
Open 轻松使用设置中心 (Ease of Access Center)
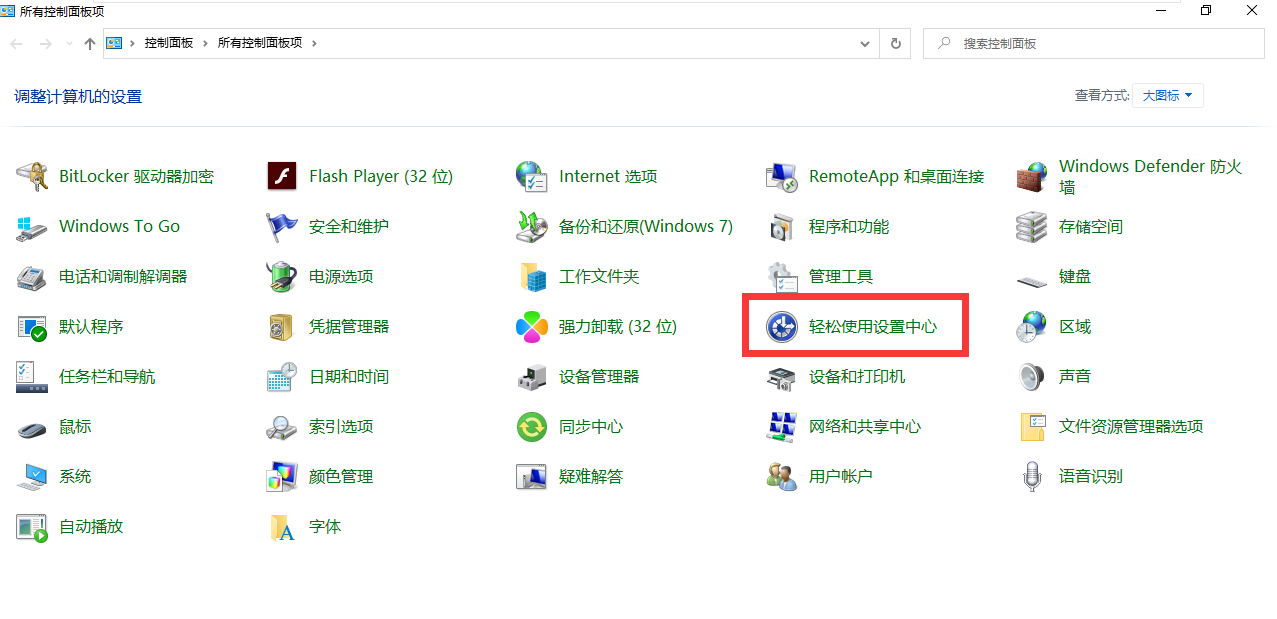click(x=868, y=326)
